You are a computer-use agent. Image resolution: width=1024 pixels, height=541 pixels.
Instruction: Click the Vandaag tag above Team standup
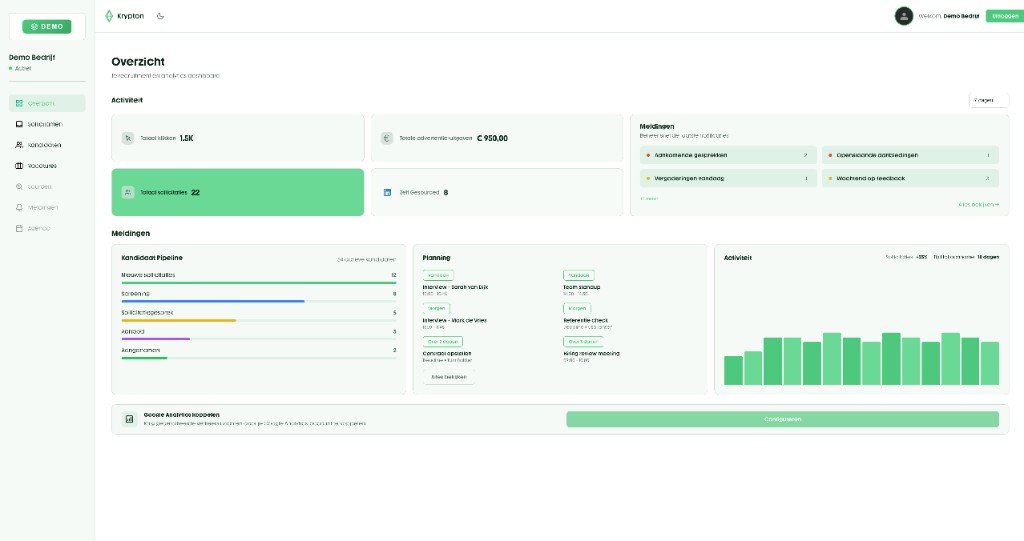pyautogui.click(x=579, y=275)
